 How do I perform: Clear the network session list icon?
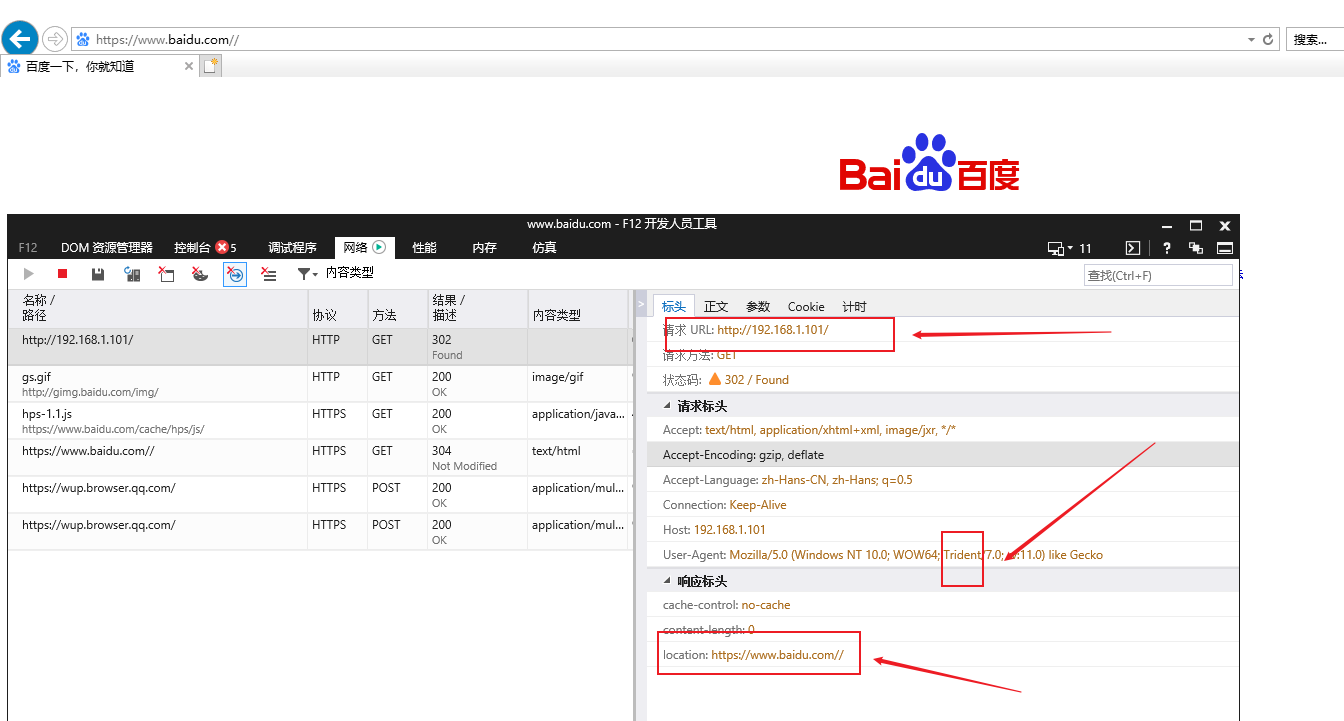tap(269, 274)
